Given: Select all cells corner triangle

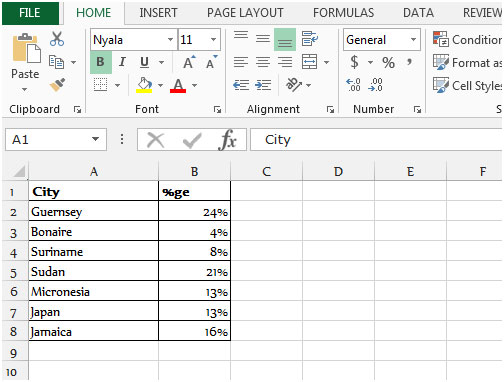Looking at the screenshot, I should [x=19, y=171].
